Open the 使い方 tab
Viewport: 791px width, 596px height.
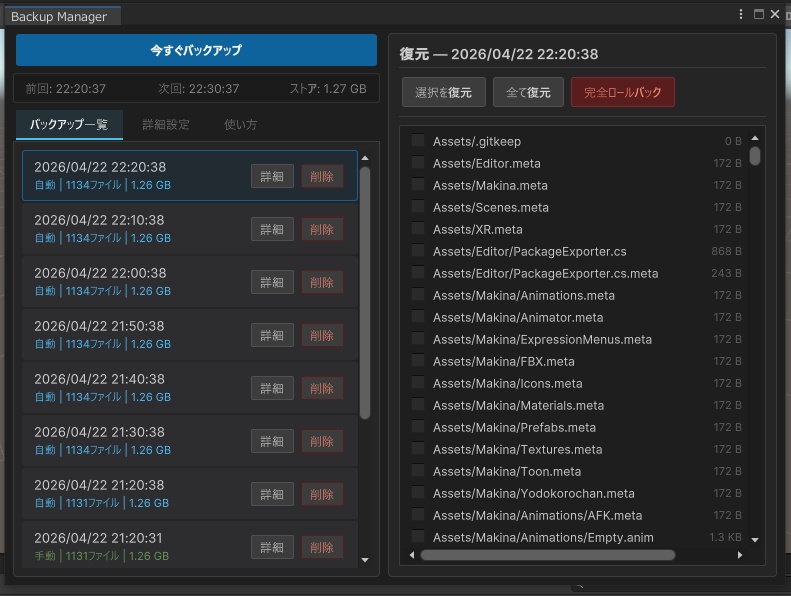241,125
